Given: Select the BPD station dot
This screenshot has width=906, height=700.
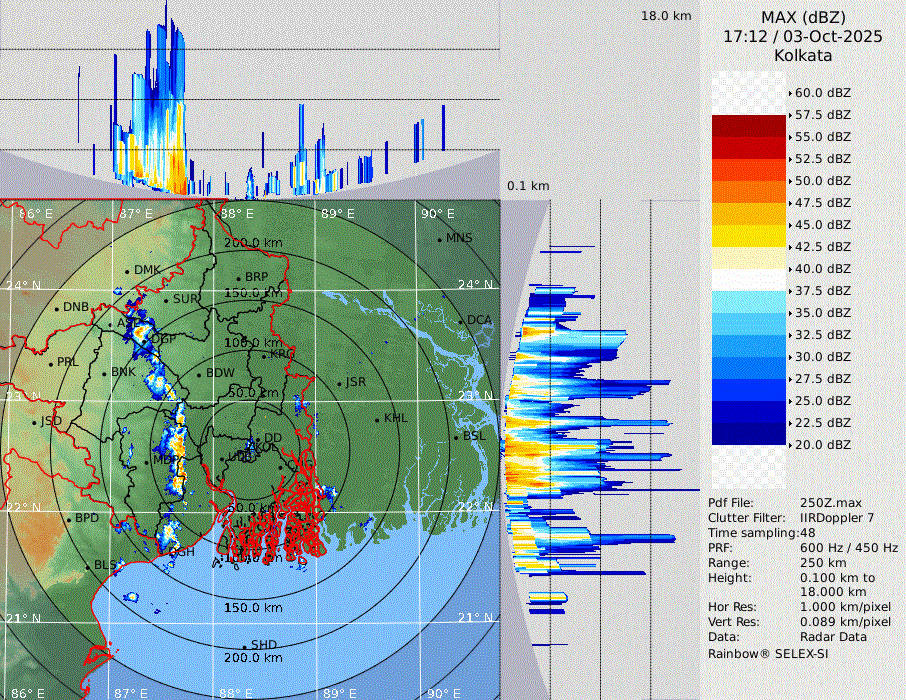Looking at the screenshot, I should point(69,520).
